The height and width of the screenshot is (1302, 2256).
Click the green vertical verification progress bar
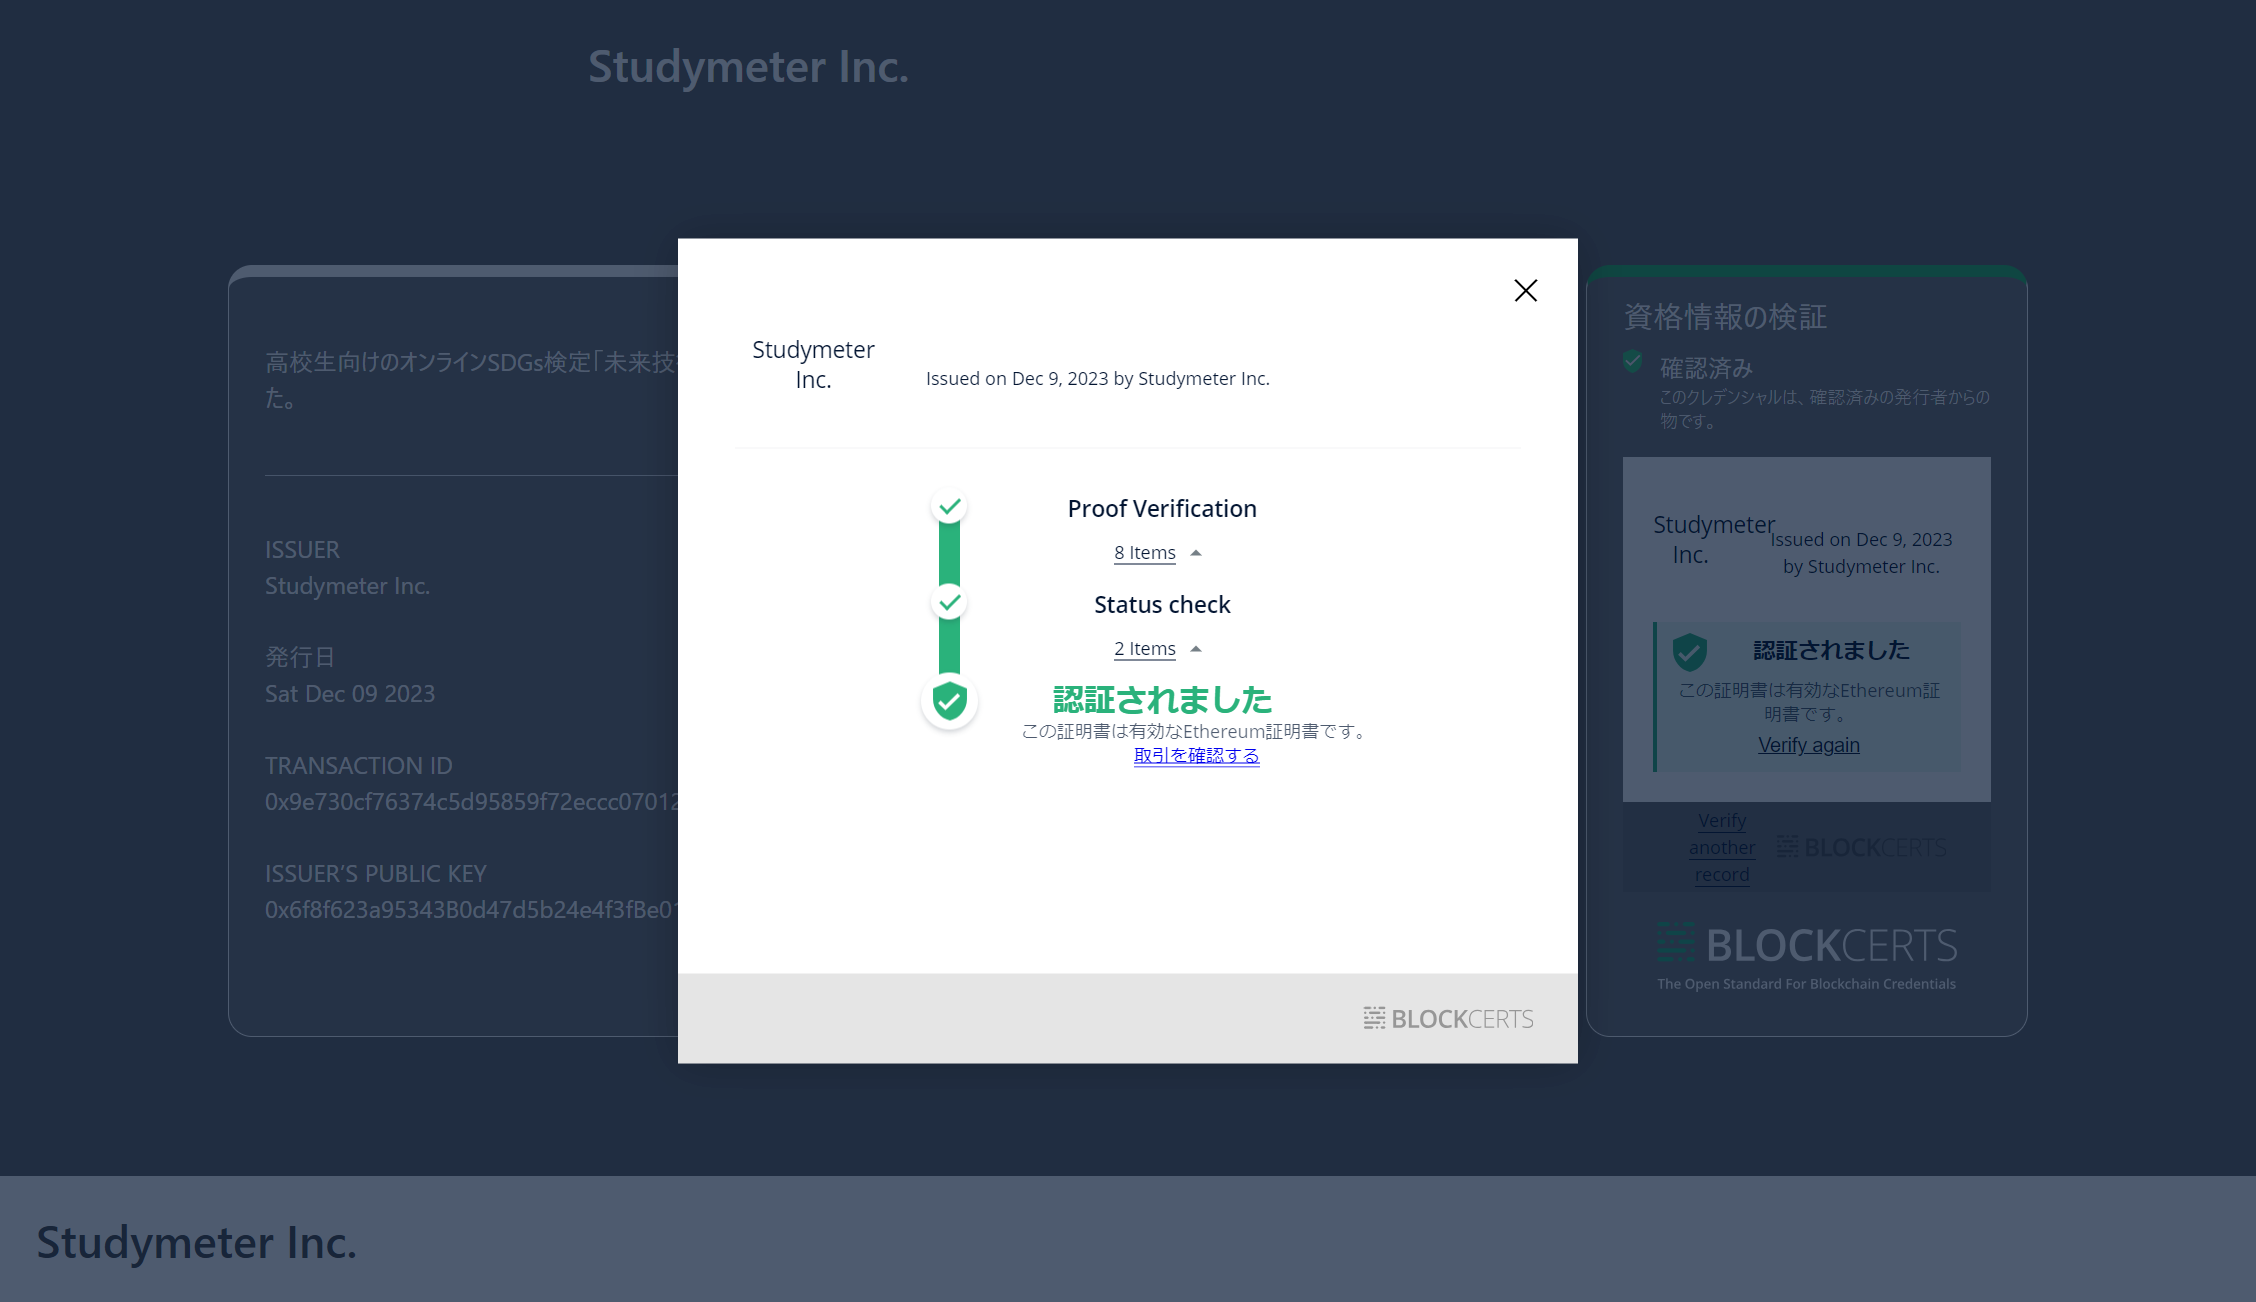[x=949, y=555]
